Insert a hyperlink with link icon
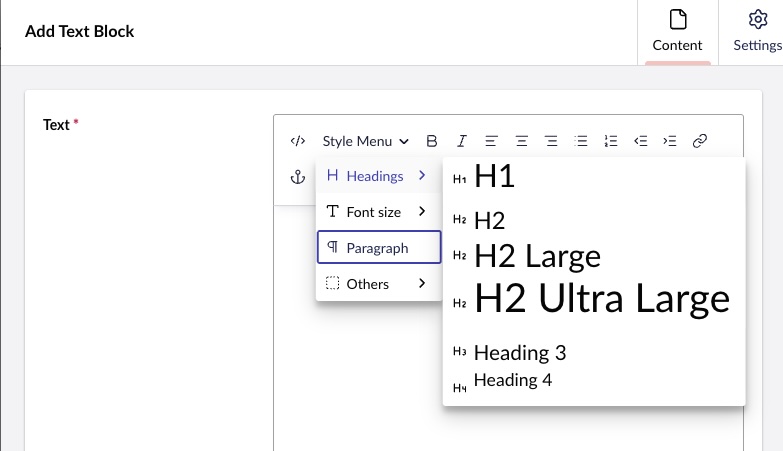783x451 pixels. coord(700,141)
